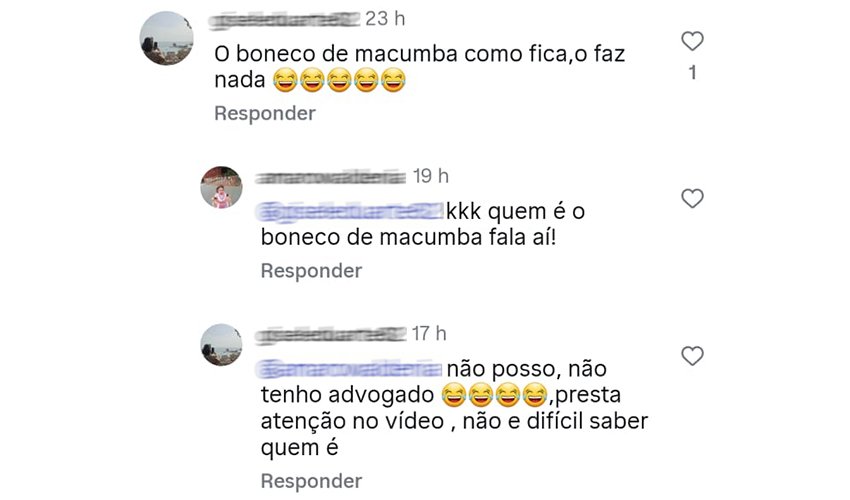Image resolution: width=850 pixels, height=500 pixels.
Task: Open profile picture of the 23 h commenter
Action: [166, 39]
